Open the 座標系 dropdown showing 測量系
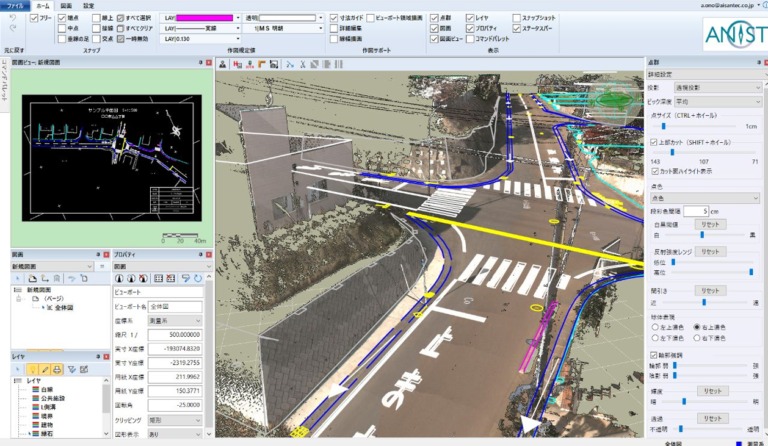The width and height of the screenshot is (768, 446). (x=176, y=321)
